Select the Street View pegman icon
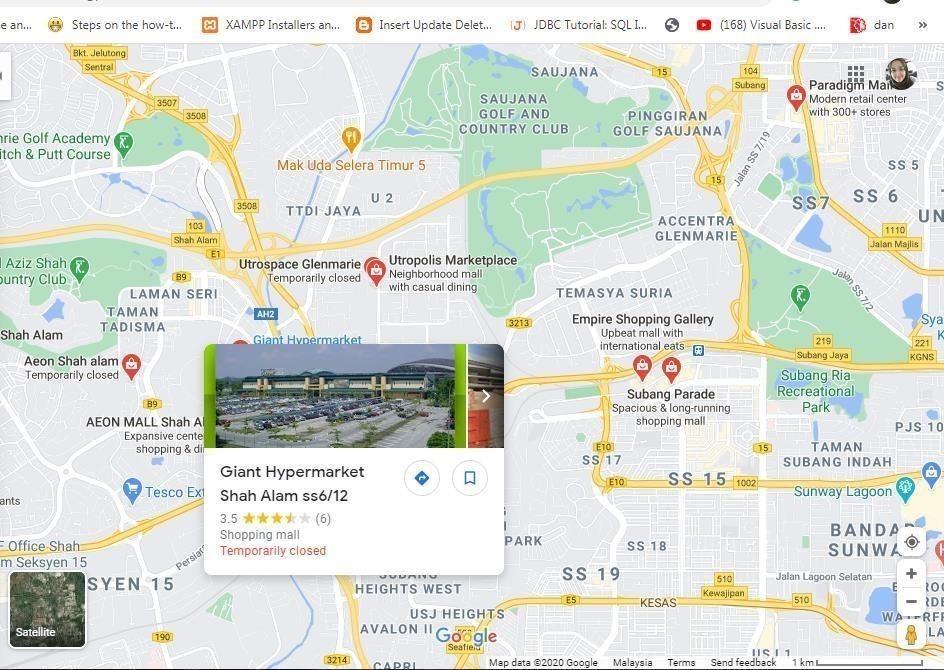Image resolution: width=944 pixels, height=670 pixels. [911, 634]
